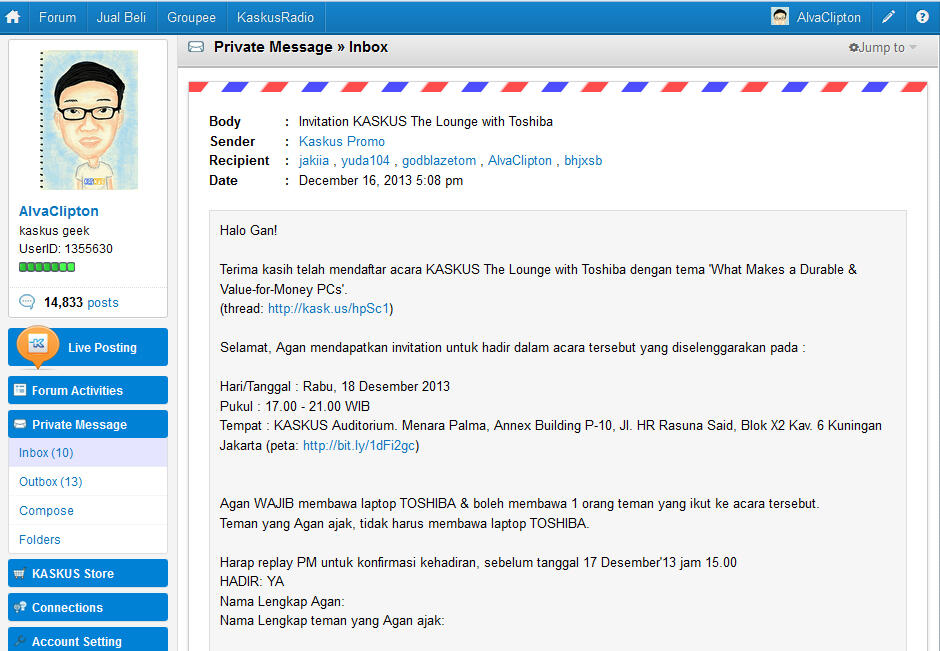Open KASKUS Store section
The image size is (940, 651).
[88, 573]
